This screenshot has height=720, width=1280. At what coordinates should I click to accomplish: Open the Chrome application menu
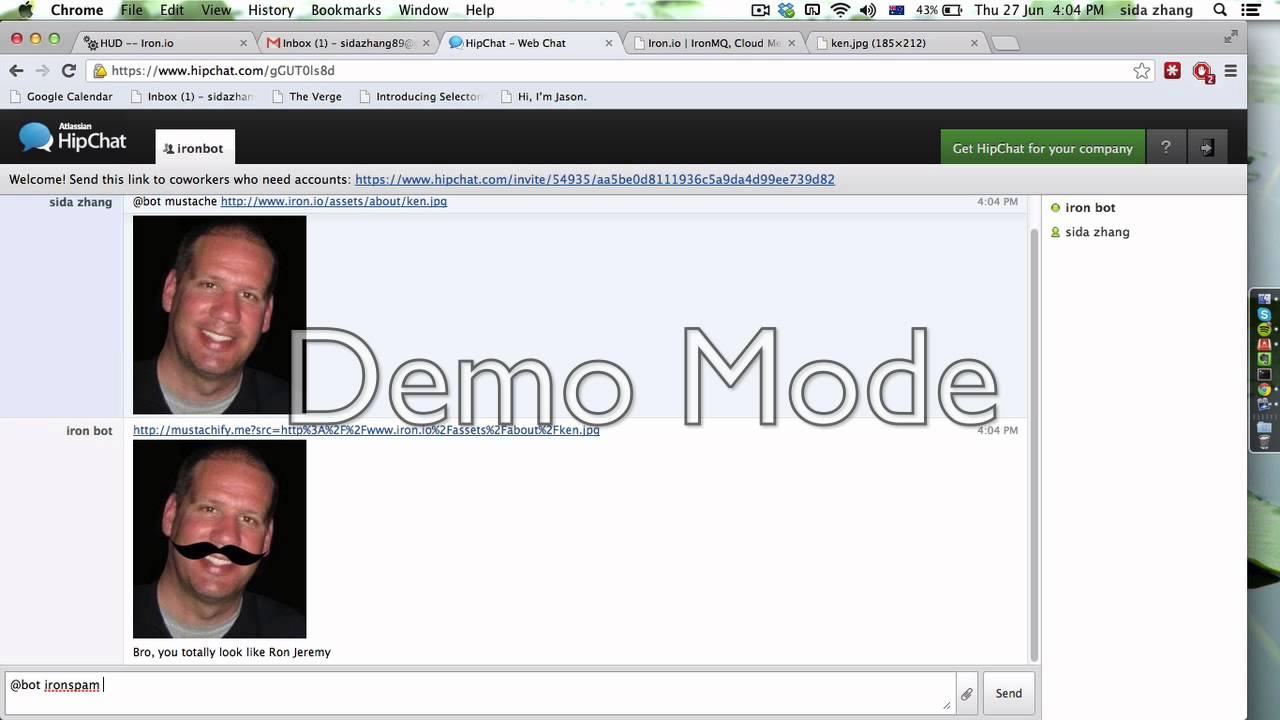tap(77, 10)
